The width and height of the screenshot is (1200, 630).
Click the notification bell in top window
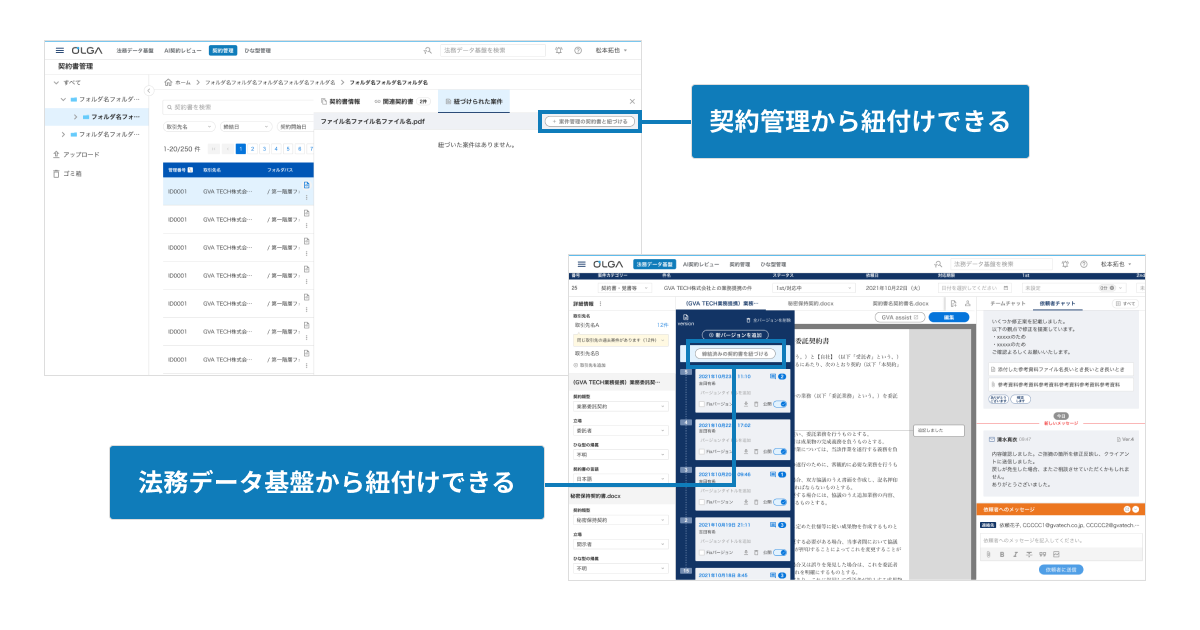(559, 50)
